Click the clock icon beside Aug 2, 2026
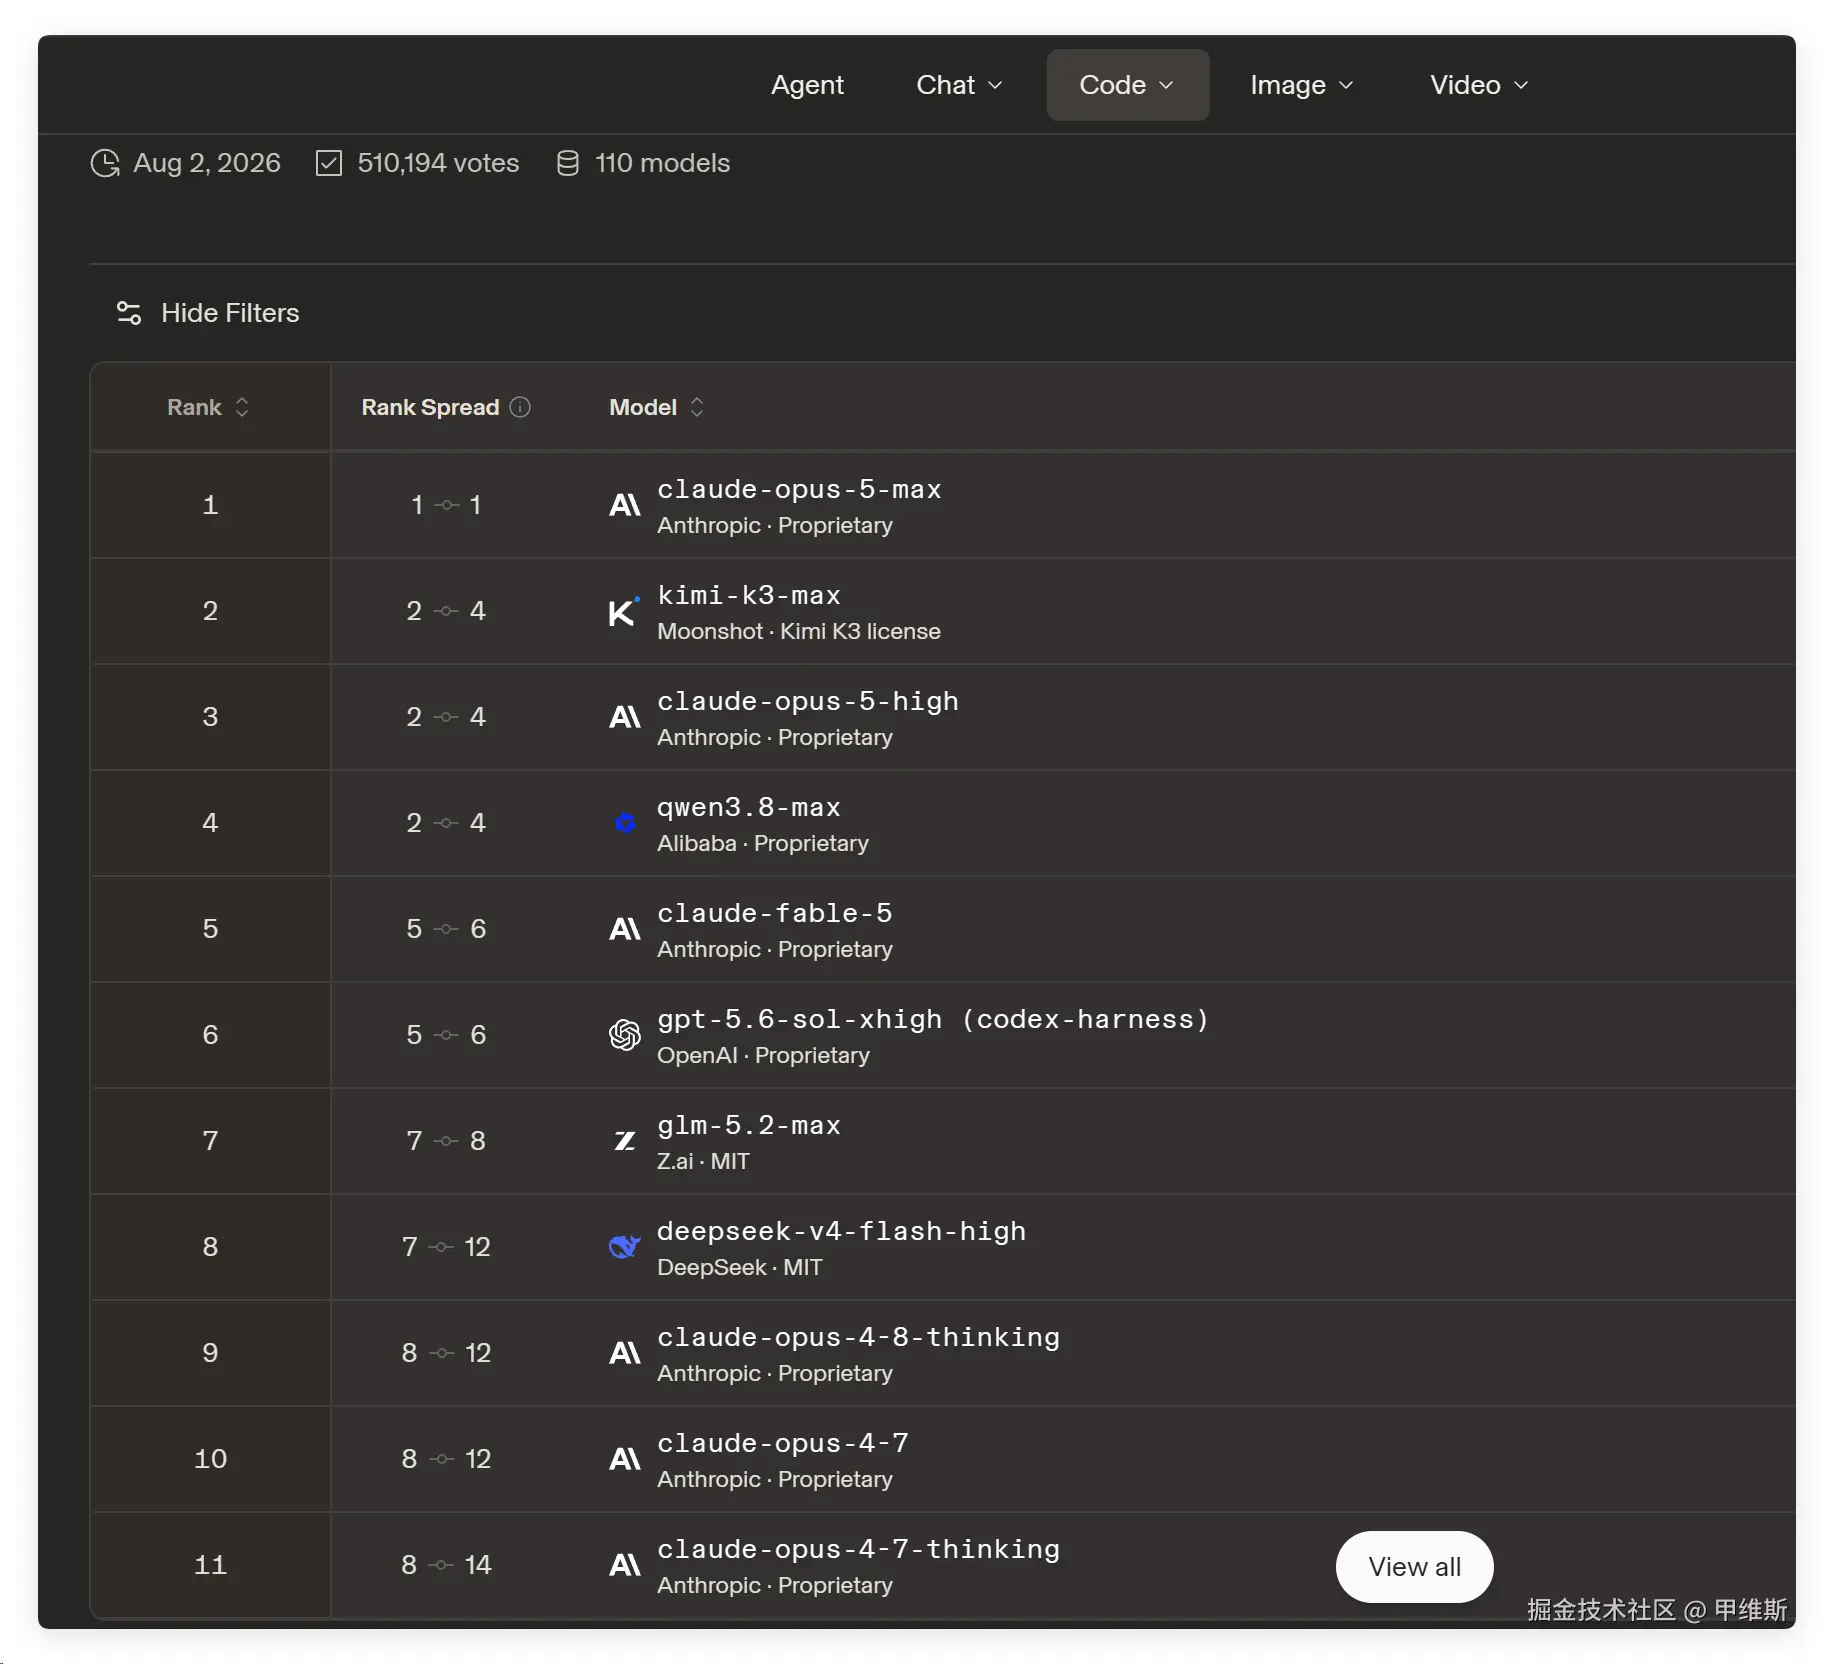Viewport: 1828px width, 1664px height. 105,163
